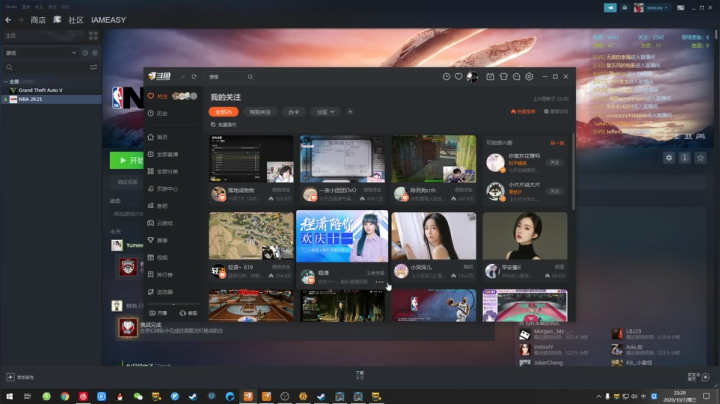Image resolution: width=720 pixels, height=404 pixels.
Task: Click the Steam library search field
Action: pyautogui.click(x=46, y=67)
